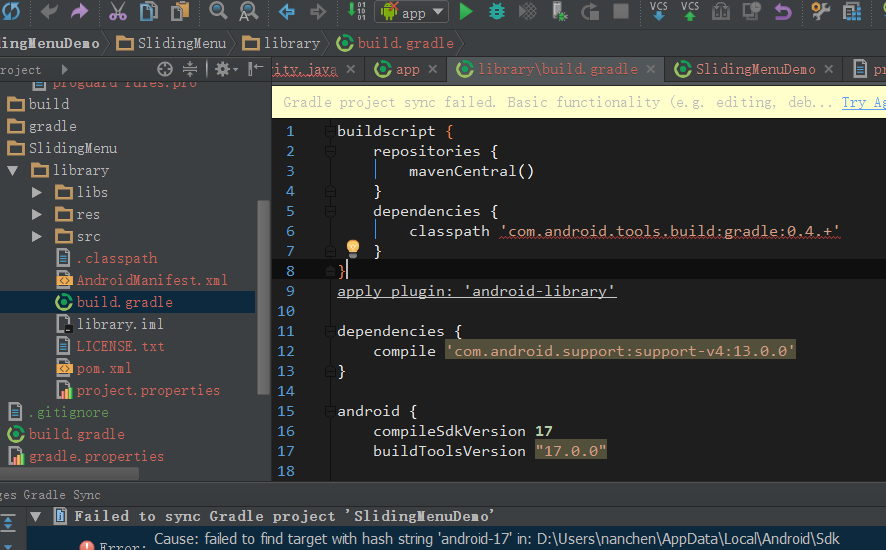Fold the android block at line 15

(330, 412)
